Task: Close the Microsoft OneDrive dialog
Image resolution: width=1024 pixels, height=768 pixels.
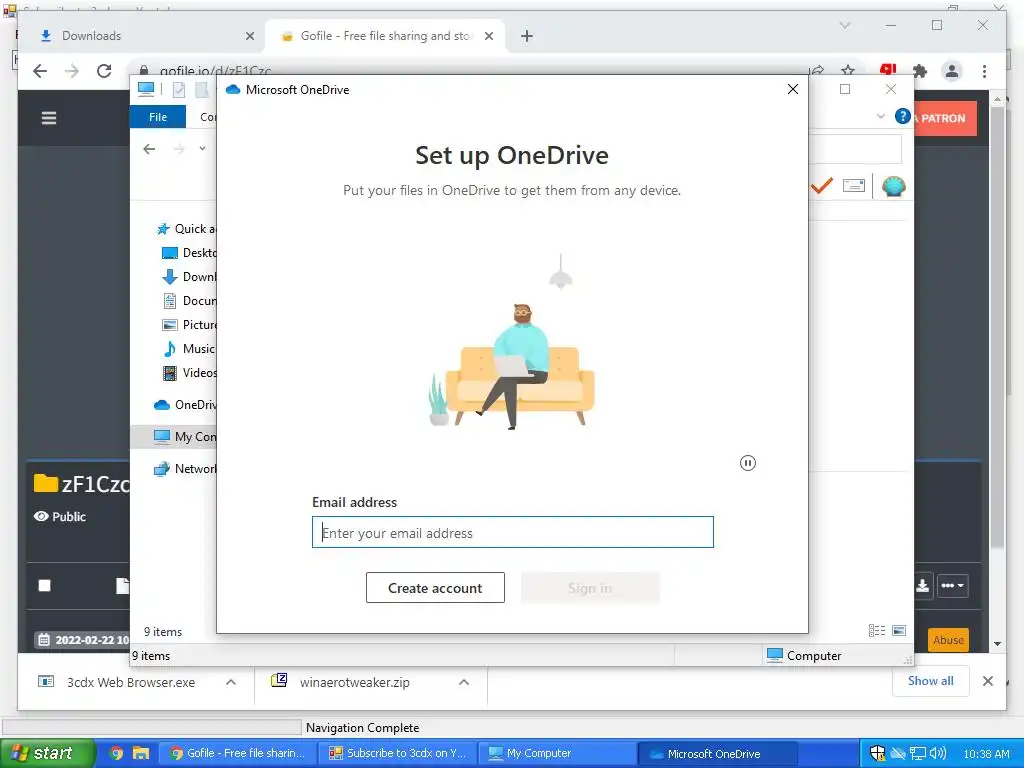Action: click(x=793, y=89)
